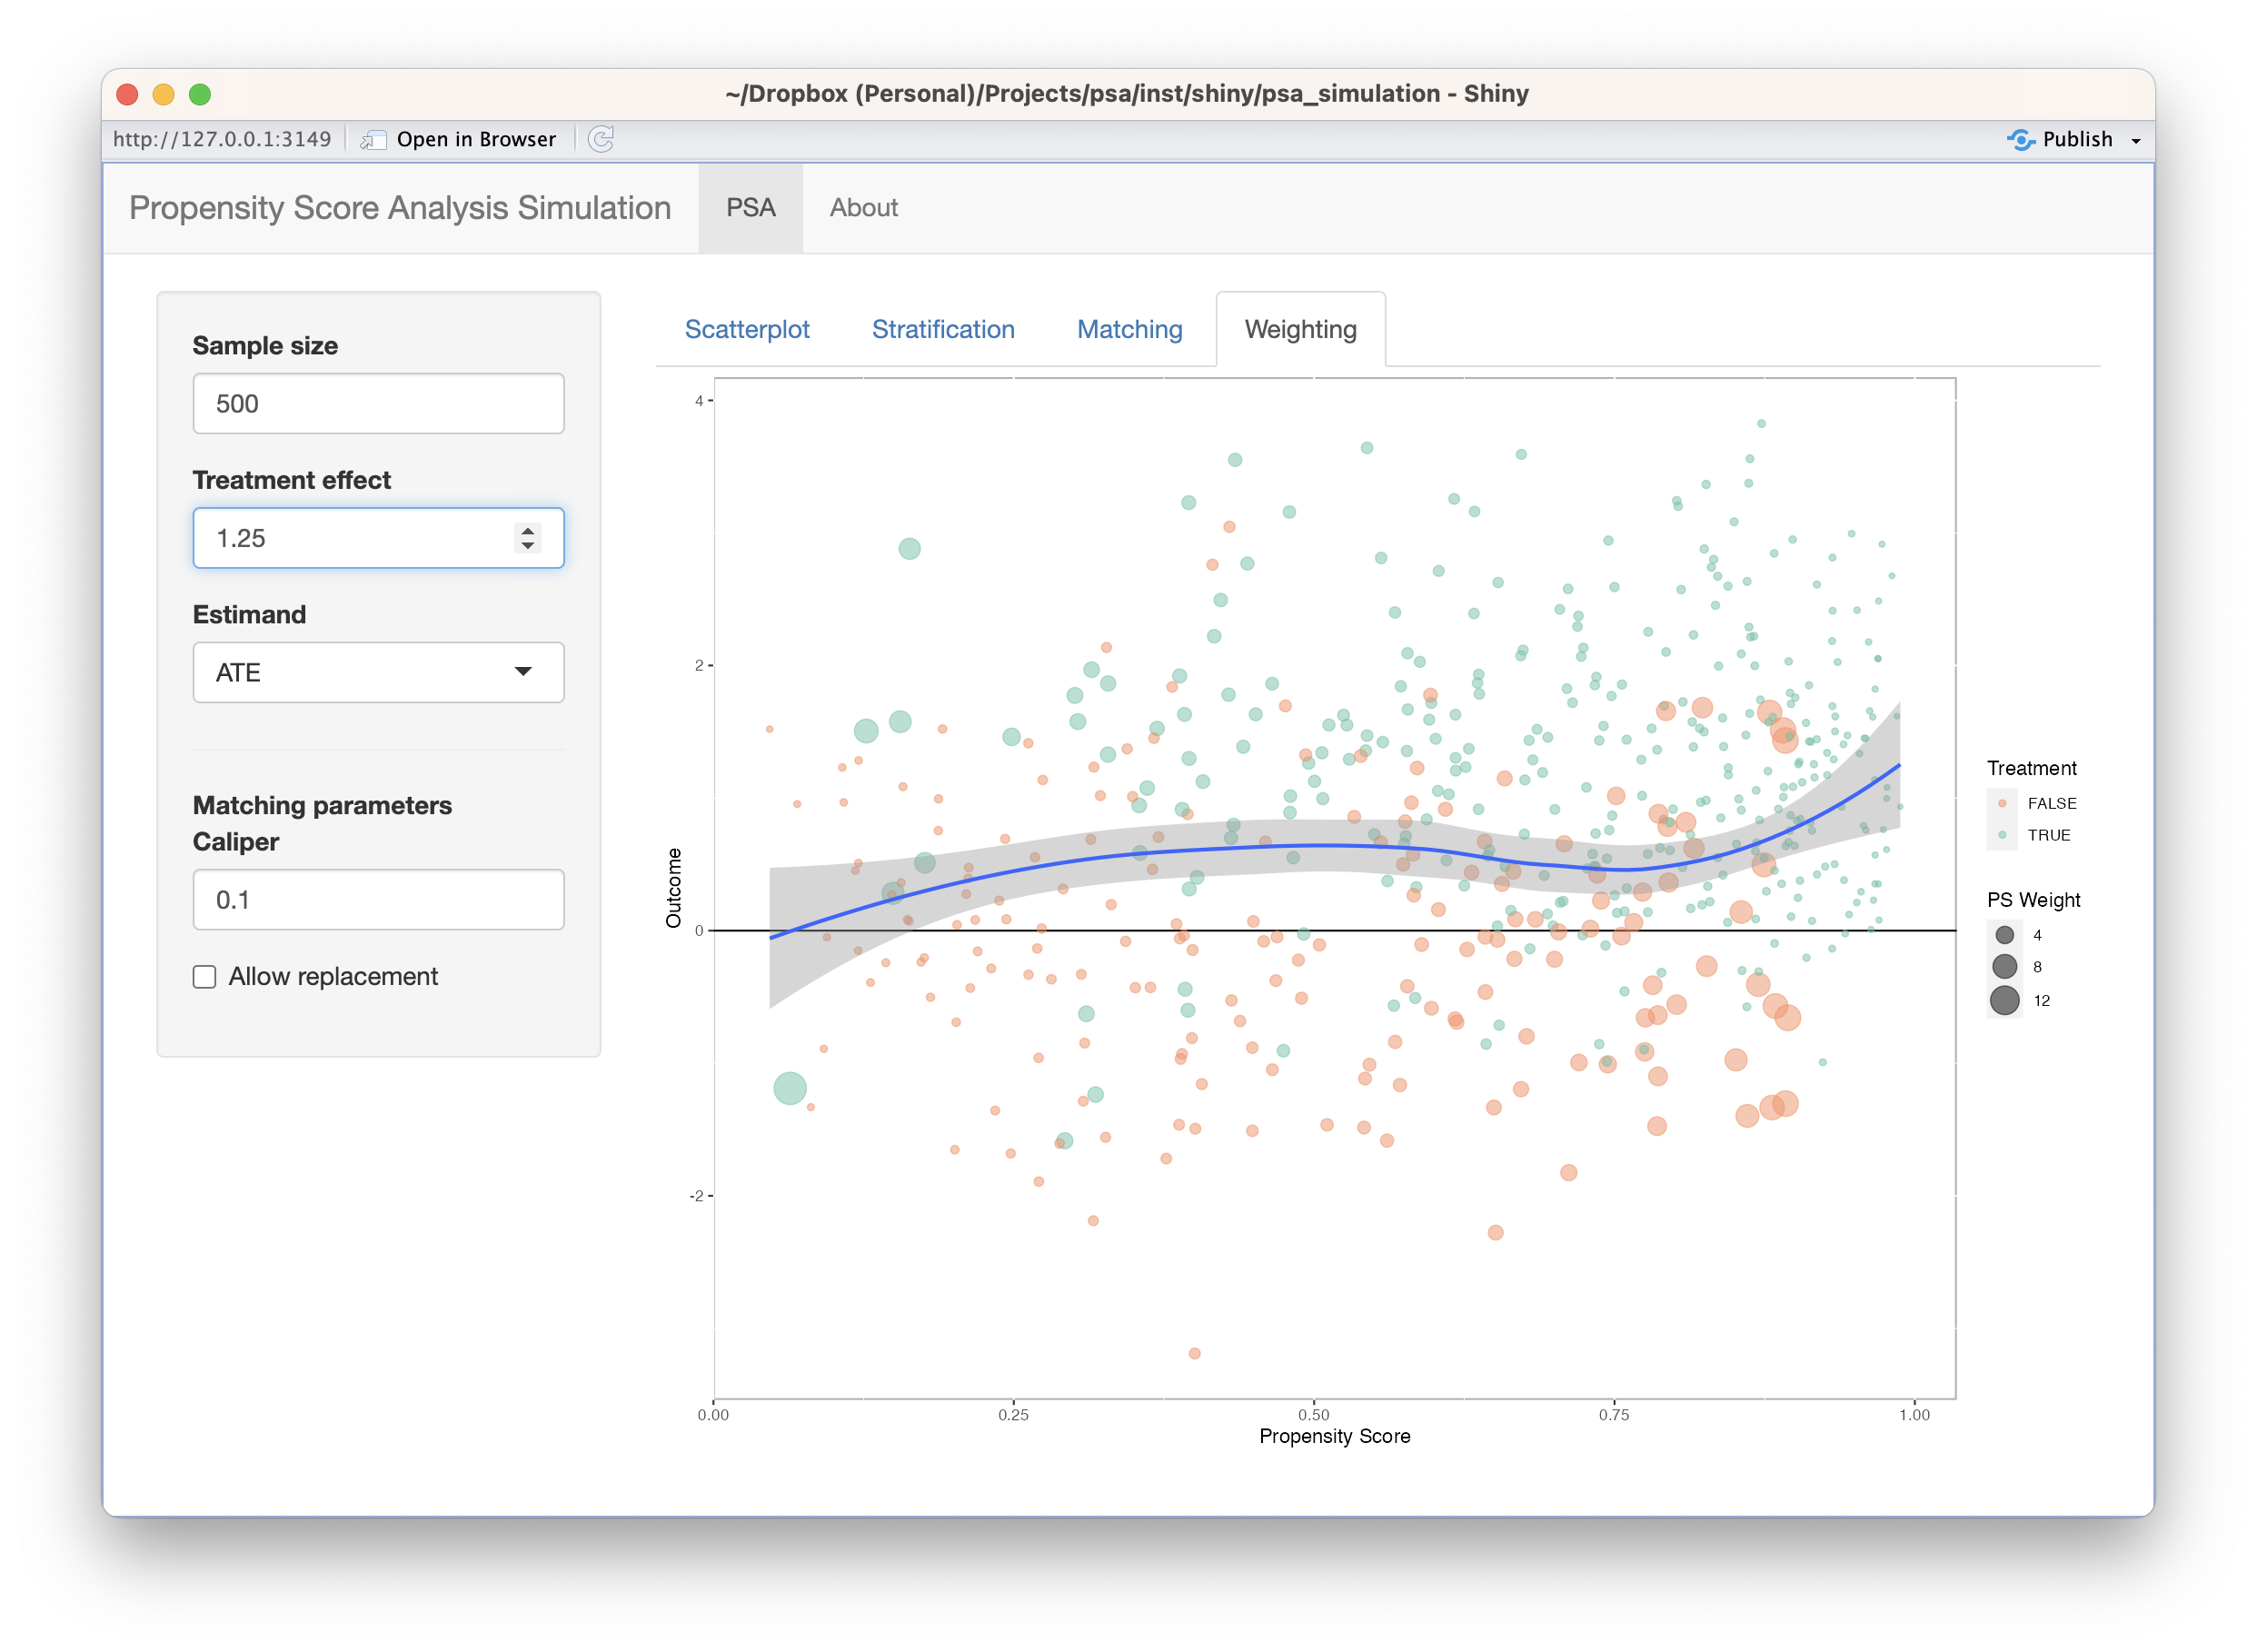Image resolution: width=2257 pixels, height=1652 pixels.
Task: Click the Treatment effect down stepper arrow
Action: point(528,546)
